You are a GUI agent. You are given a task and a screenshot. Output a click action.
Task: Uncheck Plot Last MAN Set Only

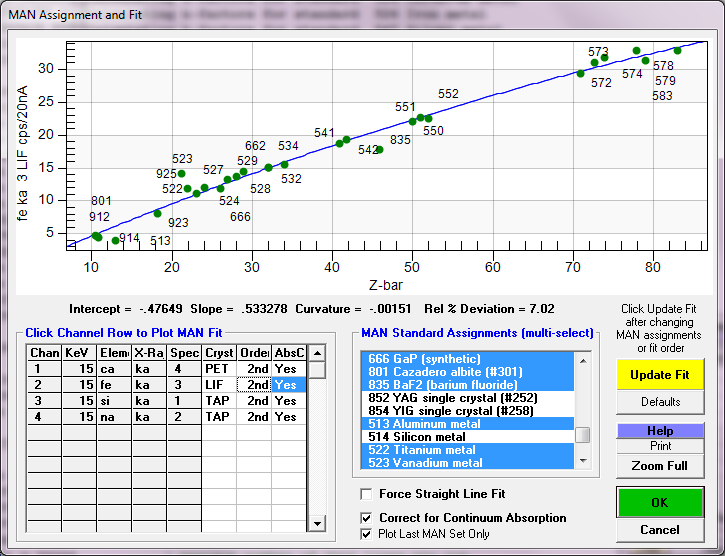click(368, 534)
